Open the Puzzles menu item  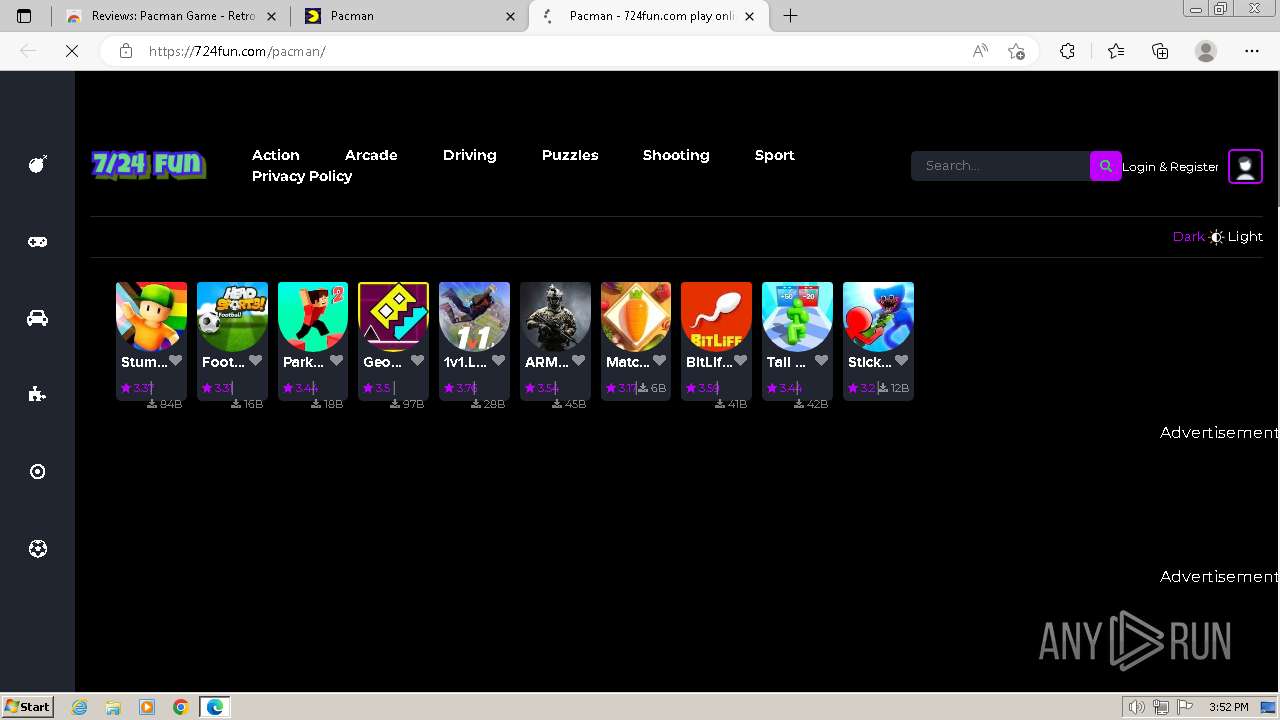pyautogui.click(x=570, y=155)
